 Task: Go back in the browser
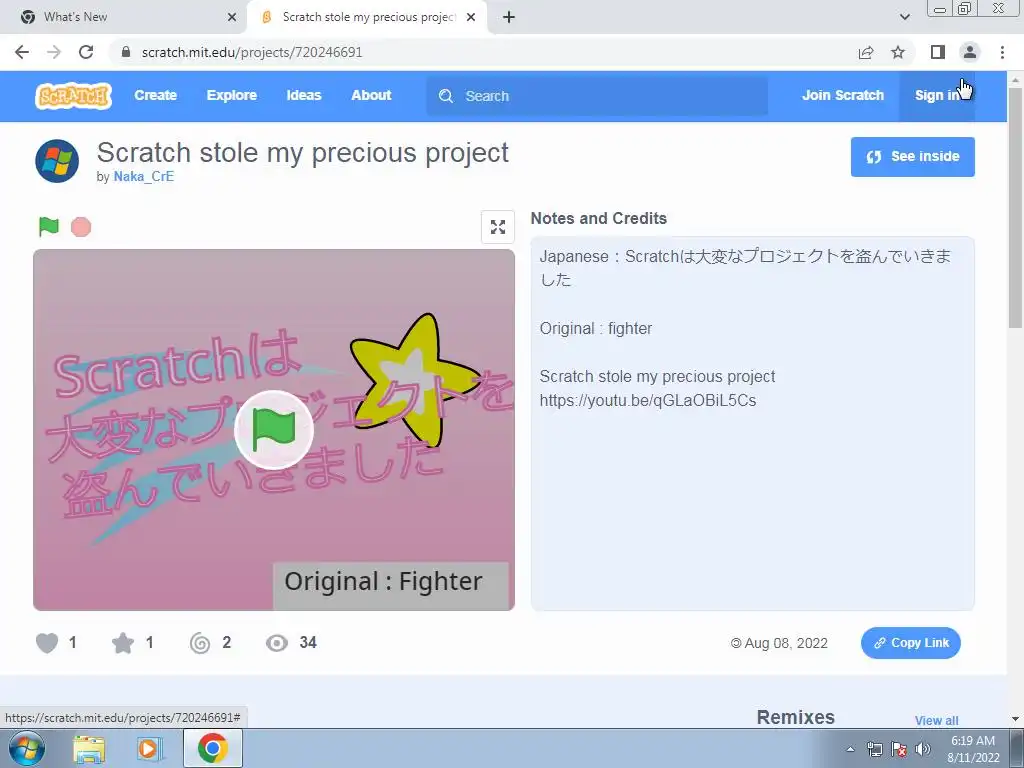[x=22, y=52]
